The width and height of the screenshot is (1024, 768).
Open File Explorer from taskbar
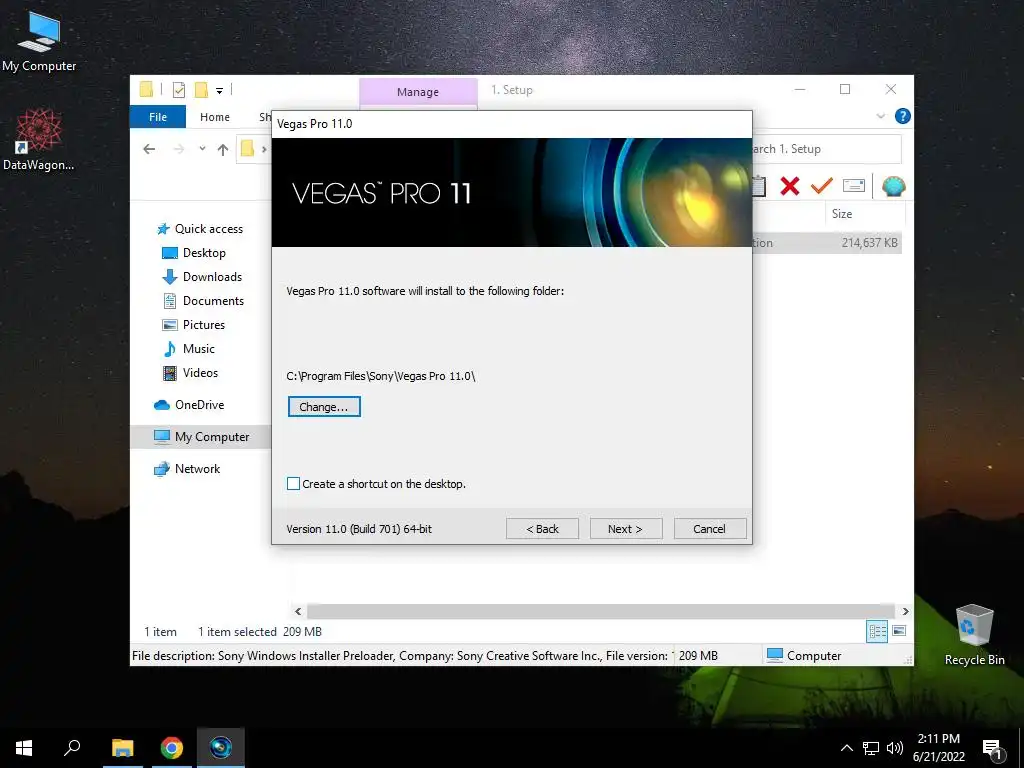pos(122,748)
